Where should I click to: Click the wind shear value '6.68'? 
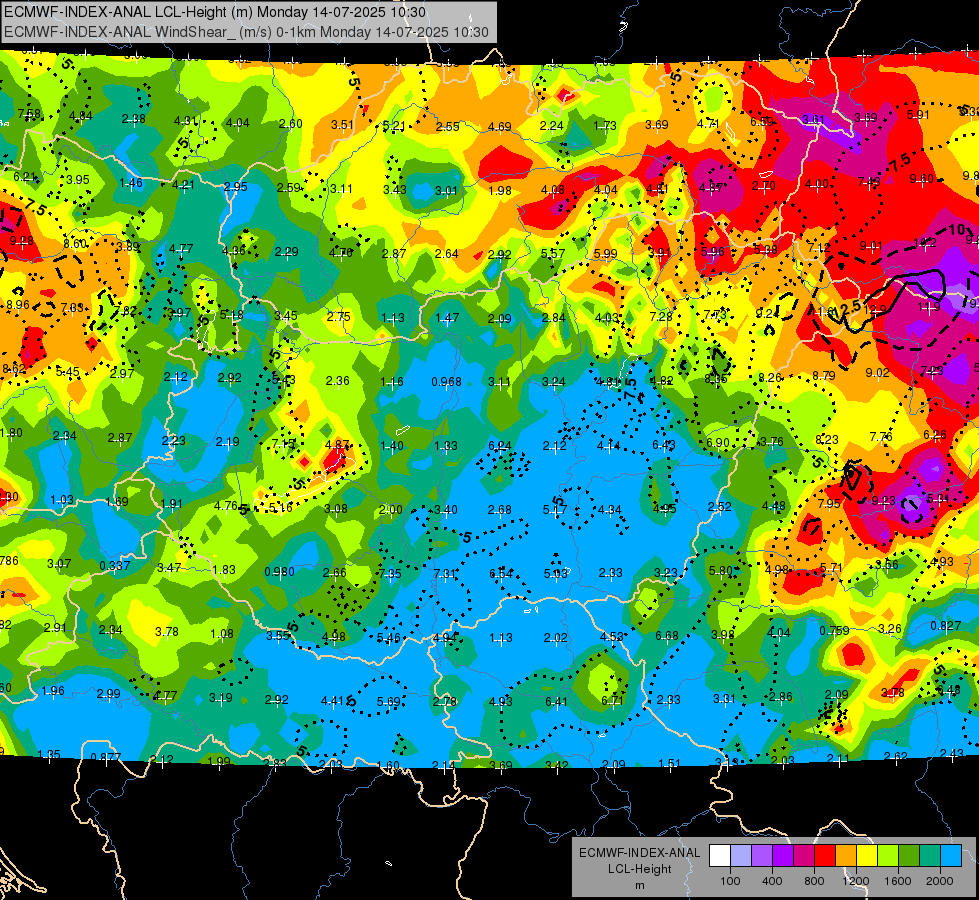[666, 636]
